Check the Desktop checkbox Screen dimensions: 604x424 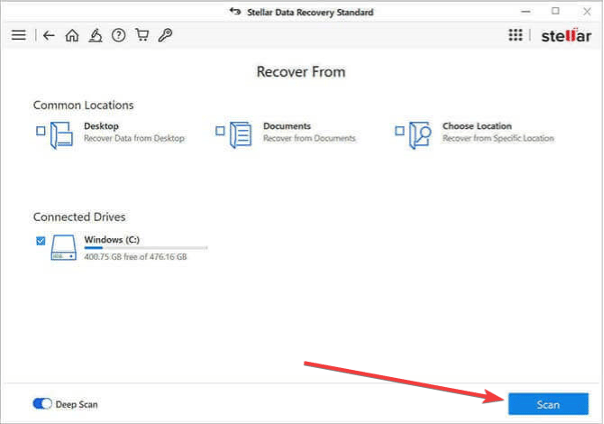[40, 131]
